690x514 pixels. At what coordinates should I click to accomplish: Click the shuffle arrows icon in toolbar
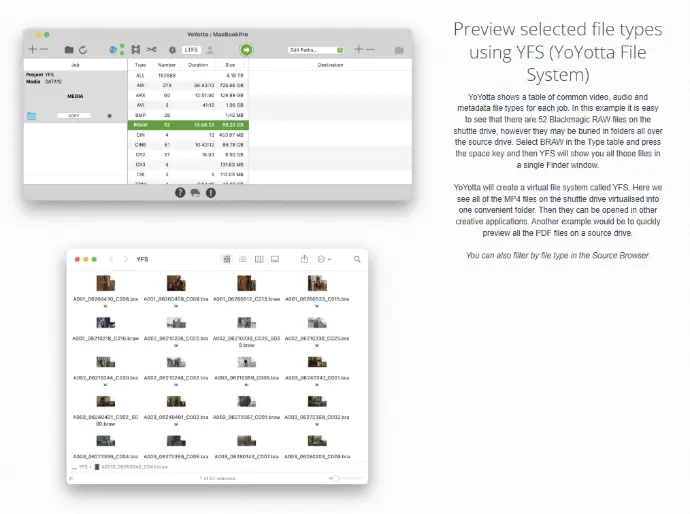point(150,49)
